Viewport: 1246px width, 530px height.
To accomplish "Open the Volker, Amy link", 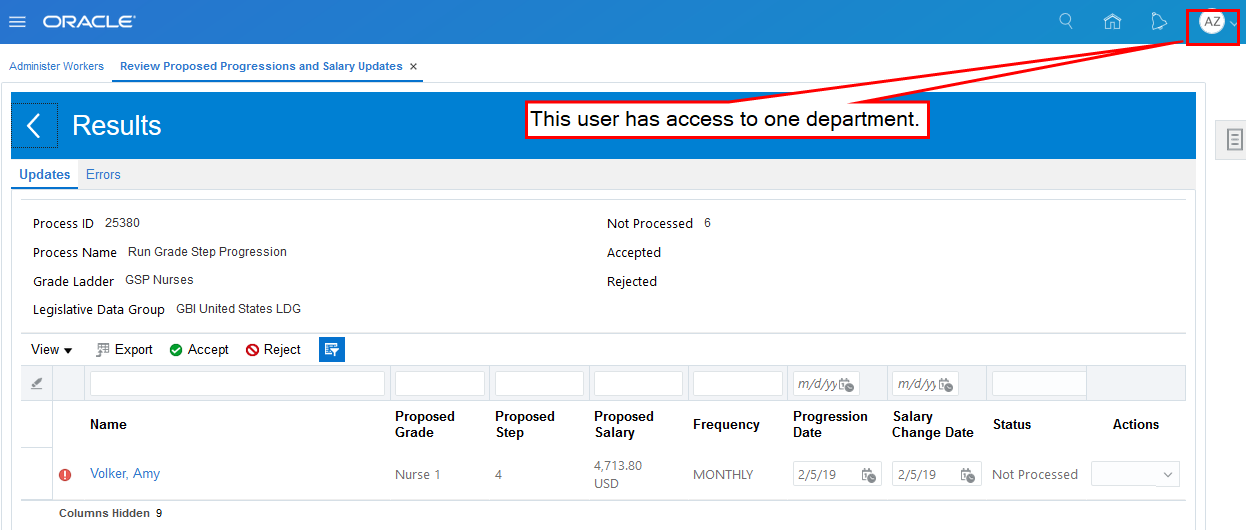I will tap(125, 474).
